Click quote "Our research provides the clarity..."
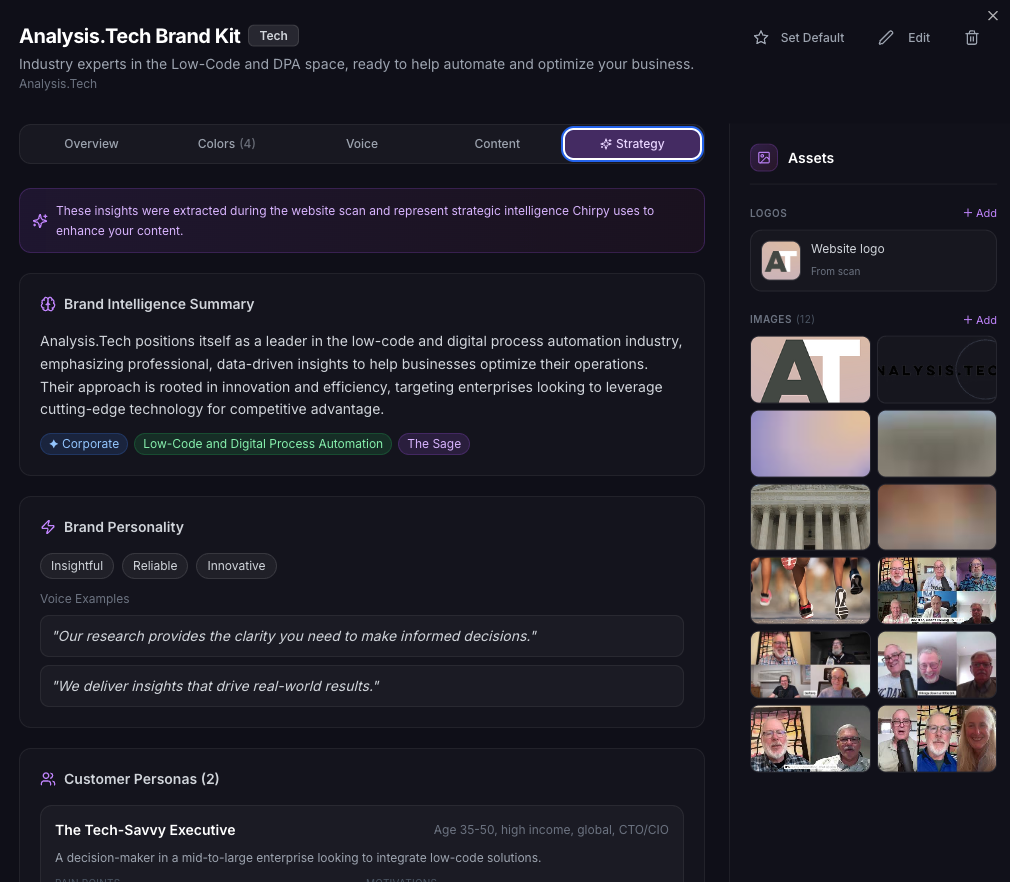Viewport: 1010px width, 882px height. coord(361,636)
